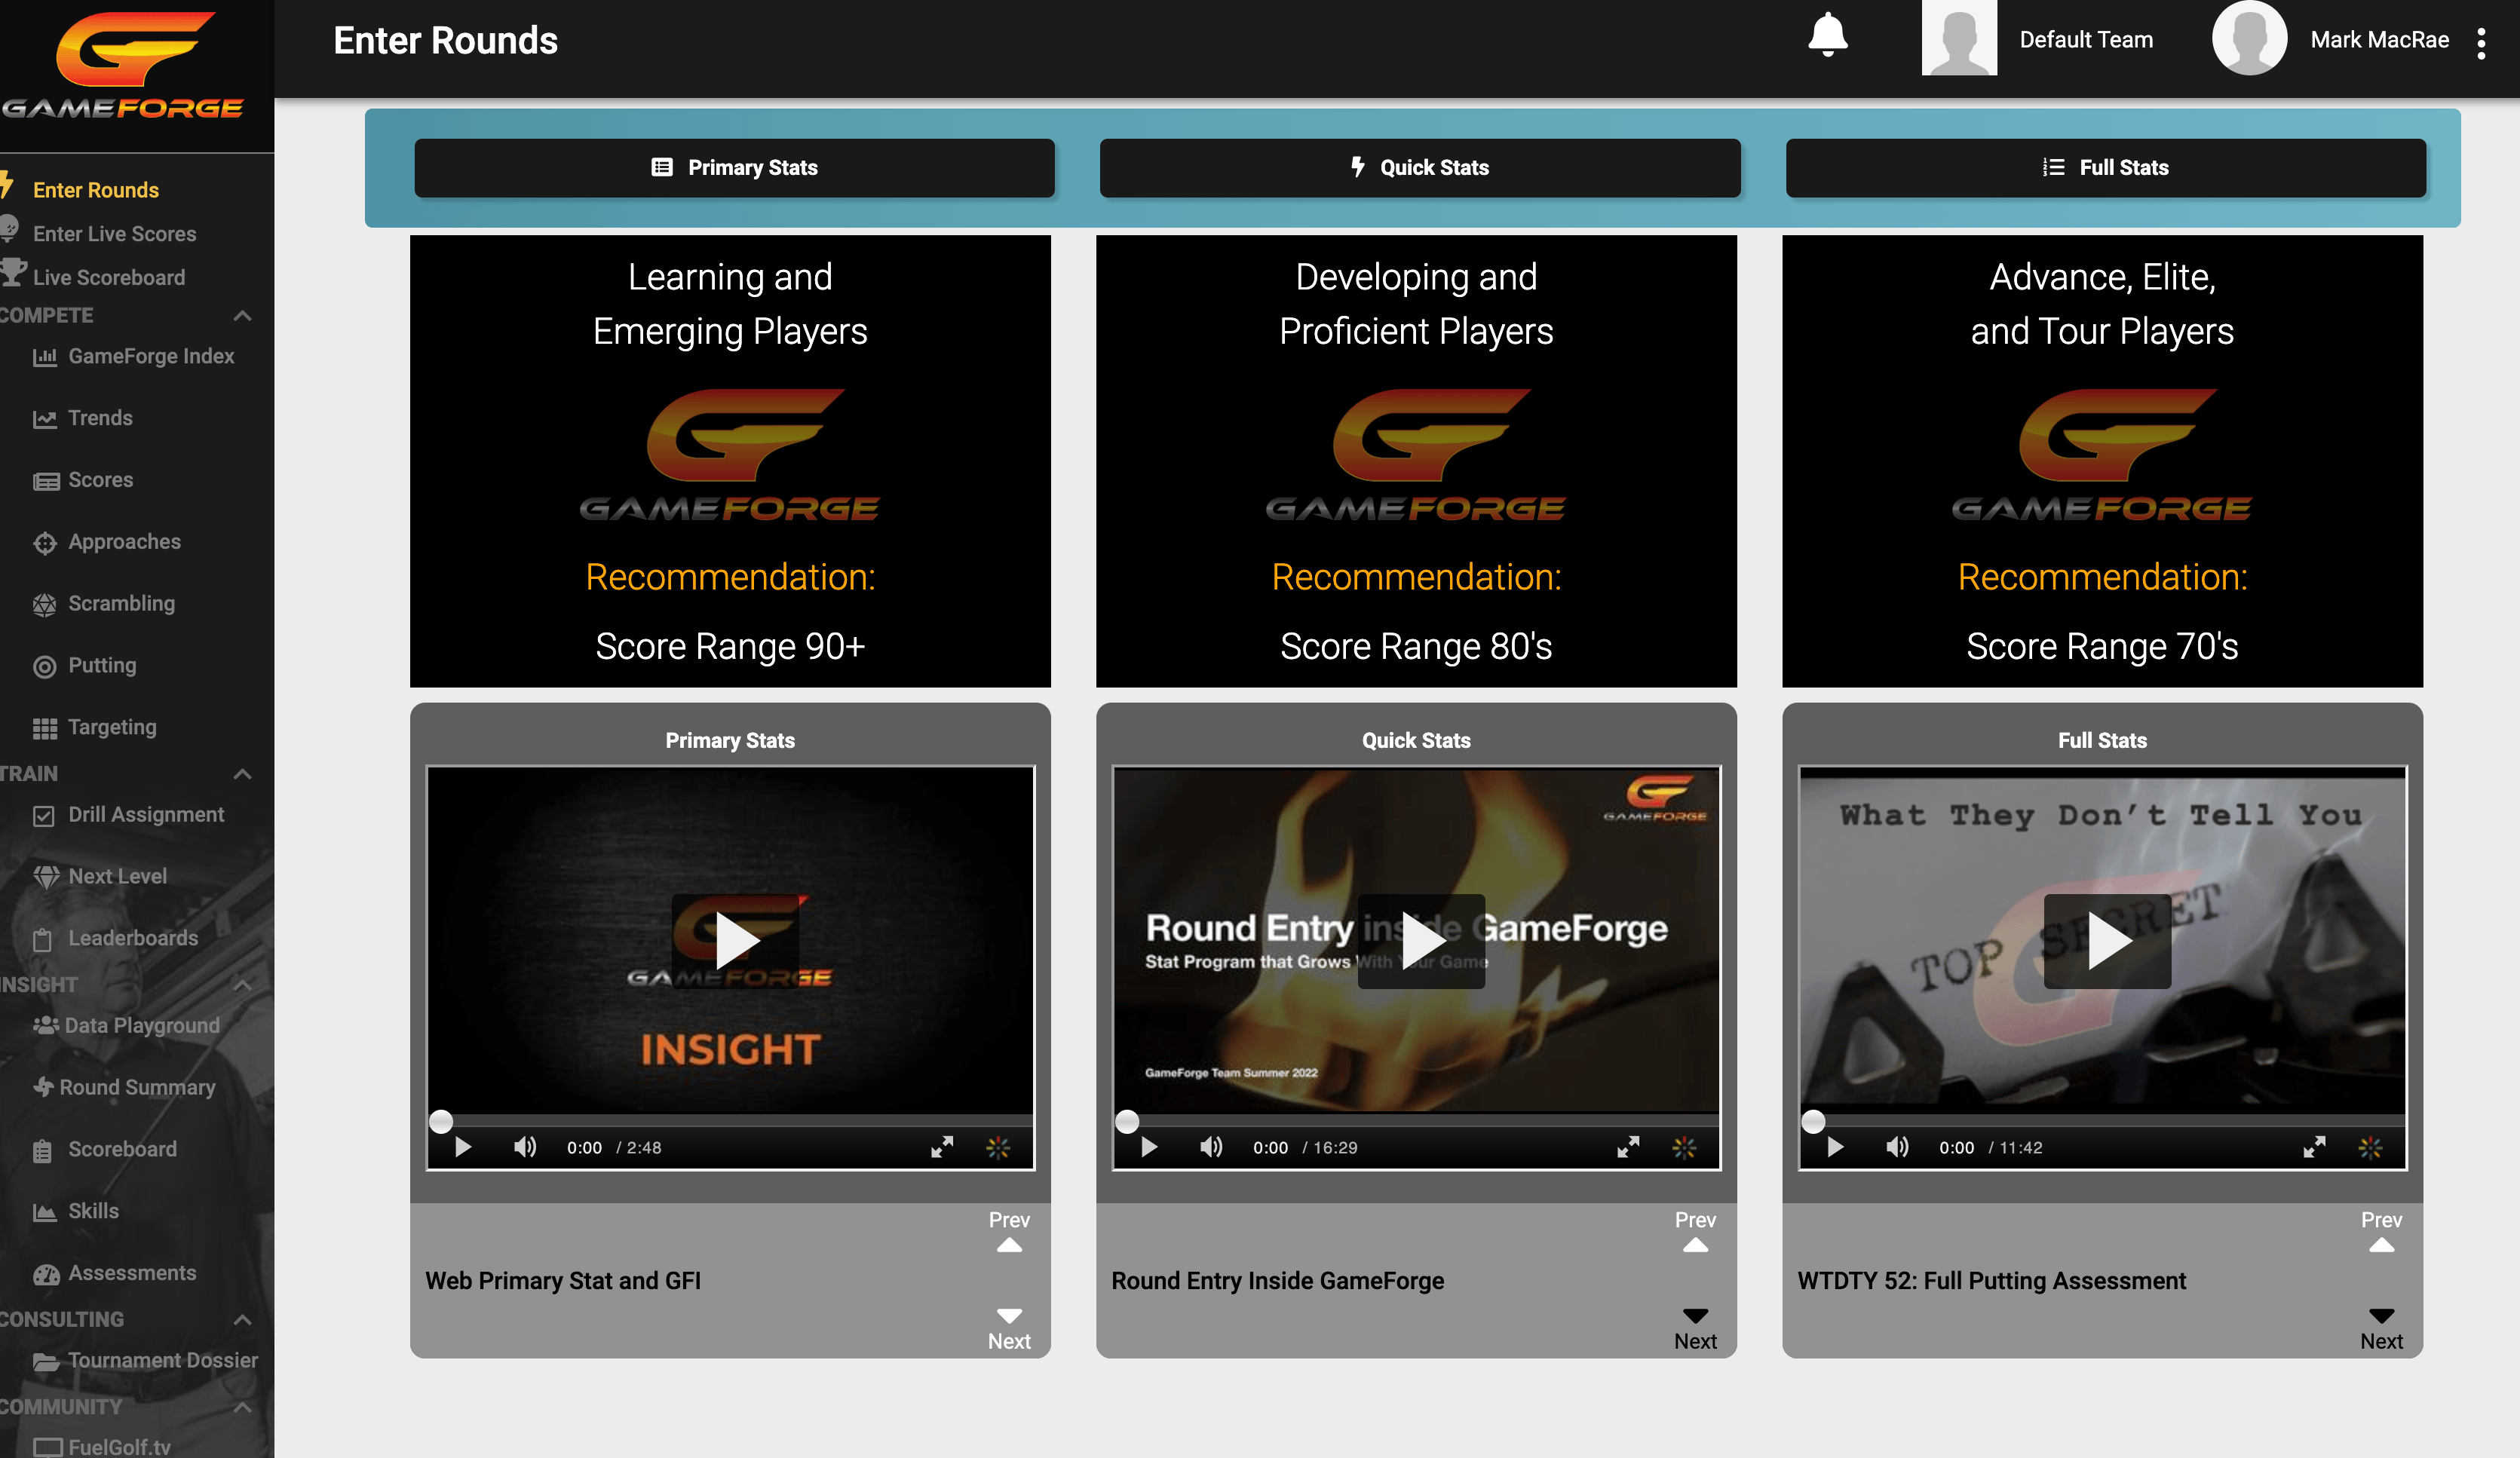Open settings icon on Full Stats video

click(2370, 1147)
